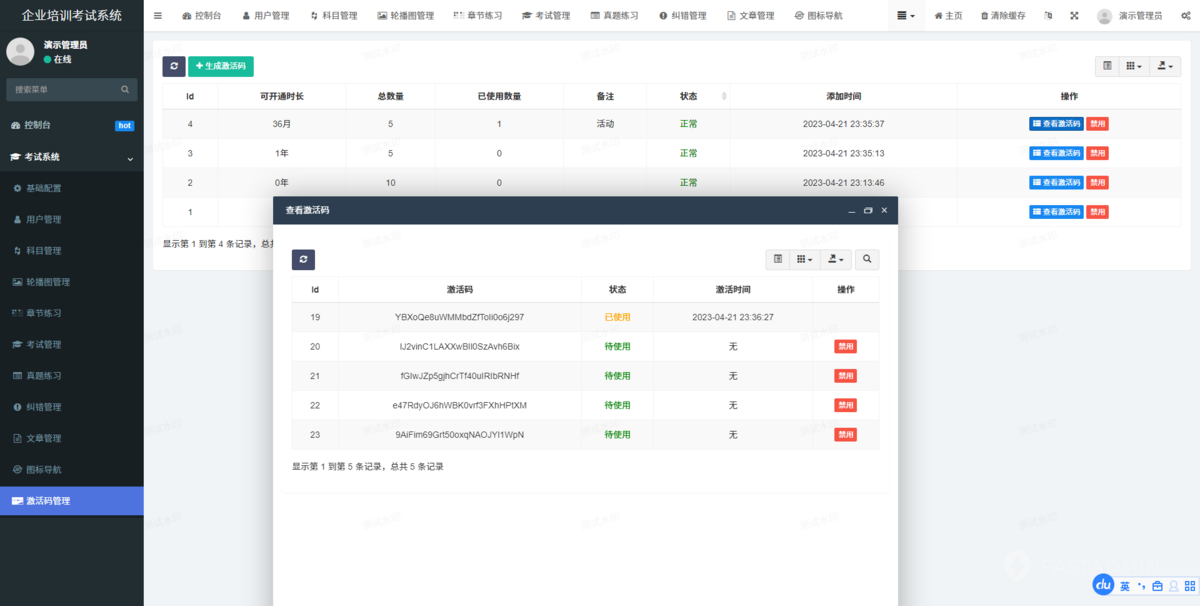Click the refresh icon above the main table
The image size is (1200, 606).
tap(174, 65)
